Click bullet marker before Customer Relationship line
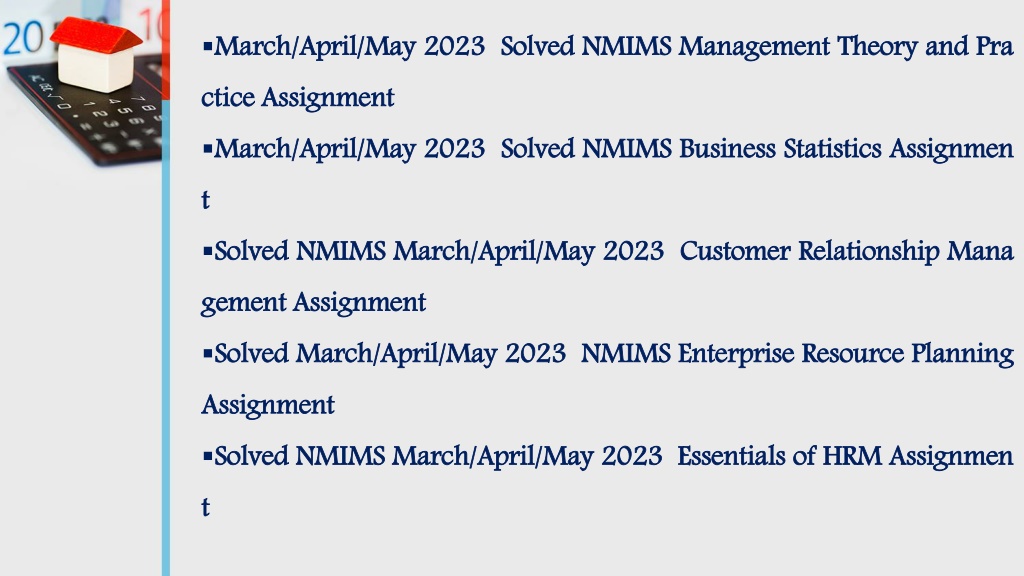This screenshot has height=576, width=1024. tap(208, 251)
